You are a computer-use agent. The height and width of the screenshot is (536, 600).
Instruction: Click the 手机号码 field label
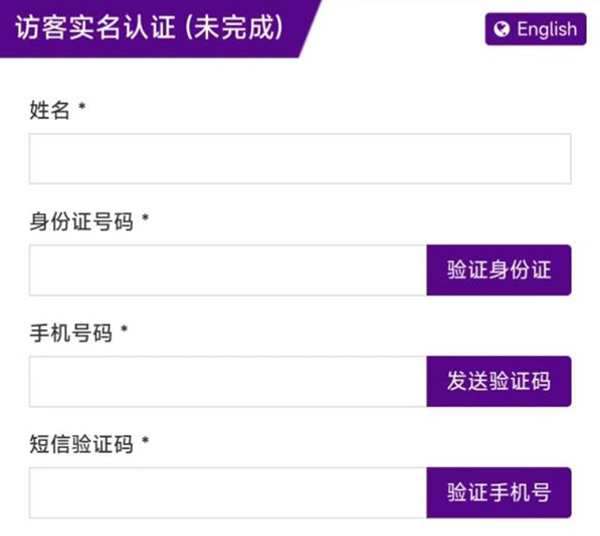71,332
